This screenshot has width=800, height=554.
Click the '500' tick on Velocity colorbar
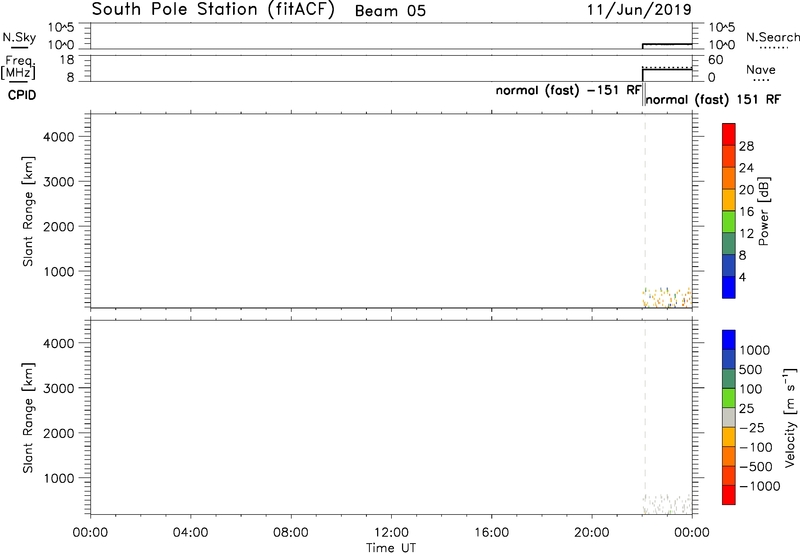751,370
